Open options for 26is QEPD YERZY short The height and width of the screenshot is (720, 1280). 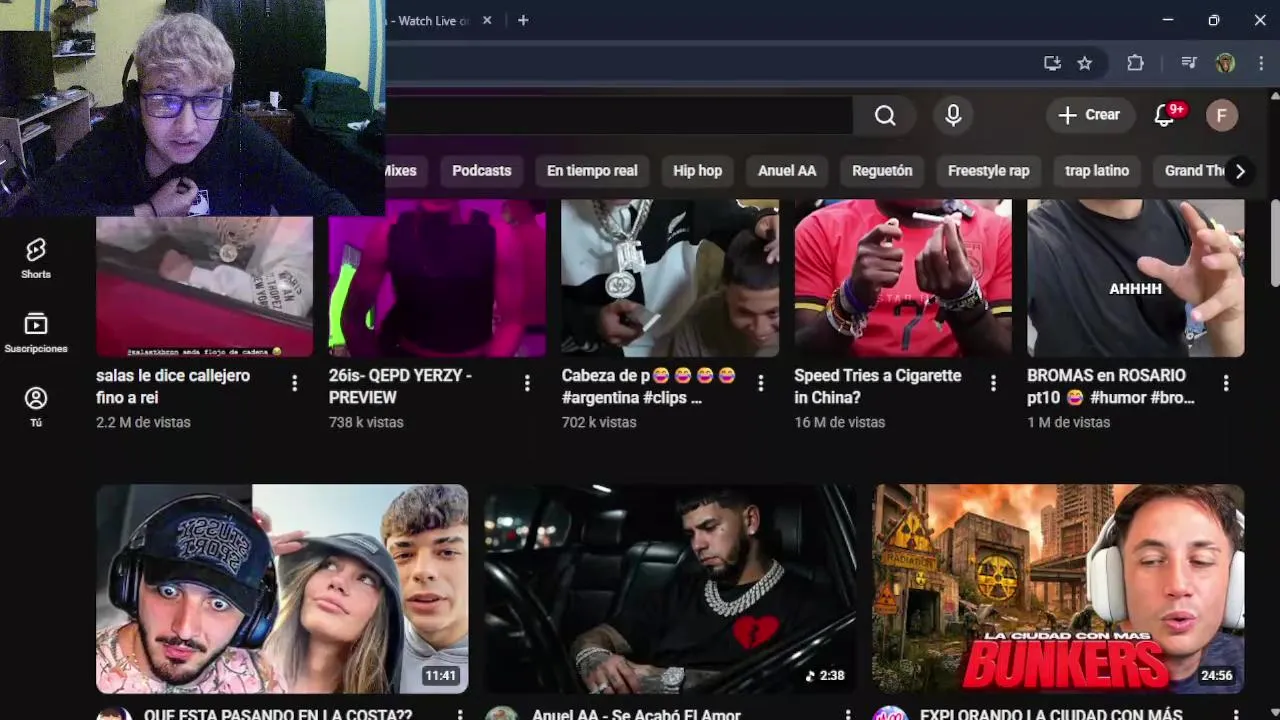[x=527, y=383]
